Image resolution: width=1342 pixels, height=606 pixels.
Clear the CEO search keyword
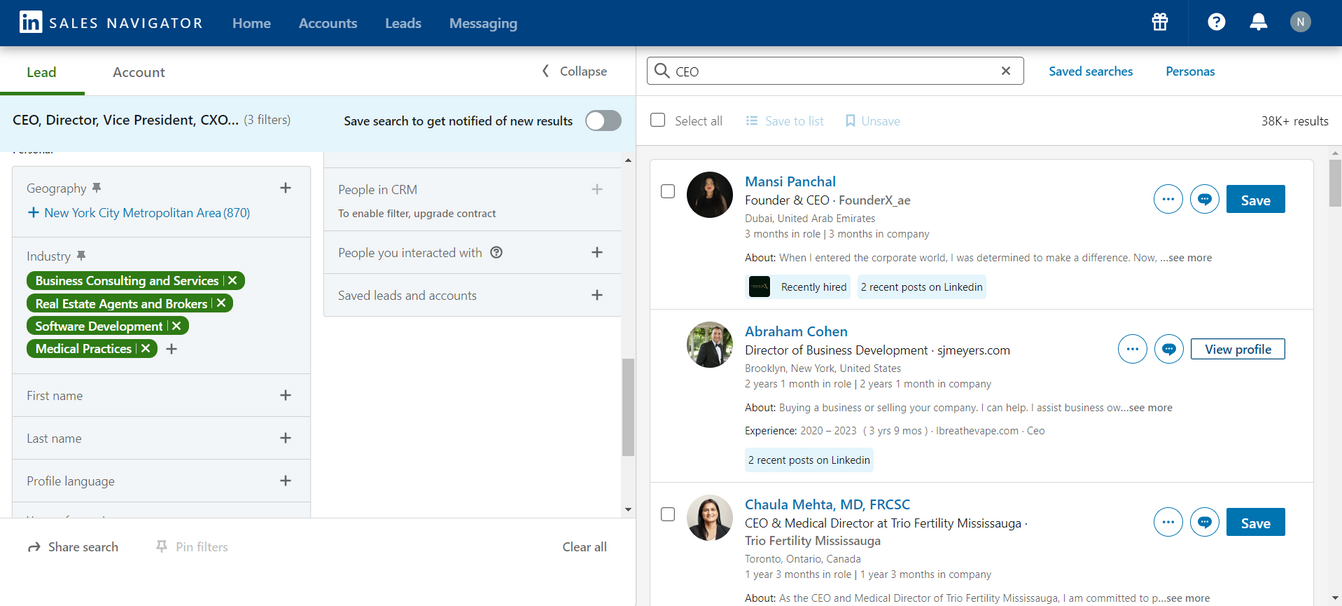[x=1007, y=71]
